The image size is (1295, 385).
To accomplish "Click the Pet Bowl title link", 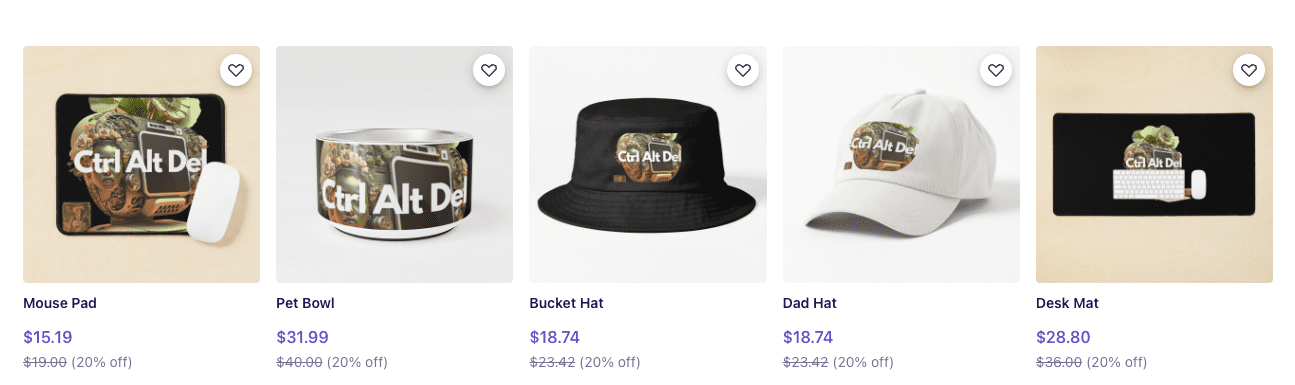I will click(x=305, y=303).
